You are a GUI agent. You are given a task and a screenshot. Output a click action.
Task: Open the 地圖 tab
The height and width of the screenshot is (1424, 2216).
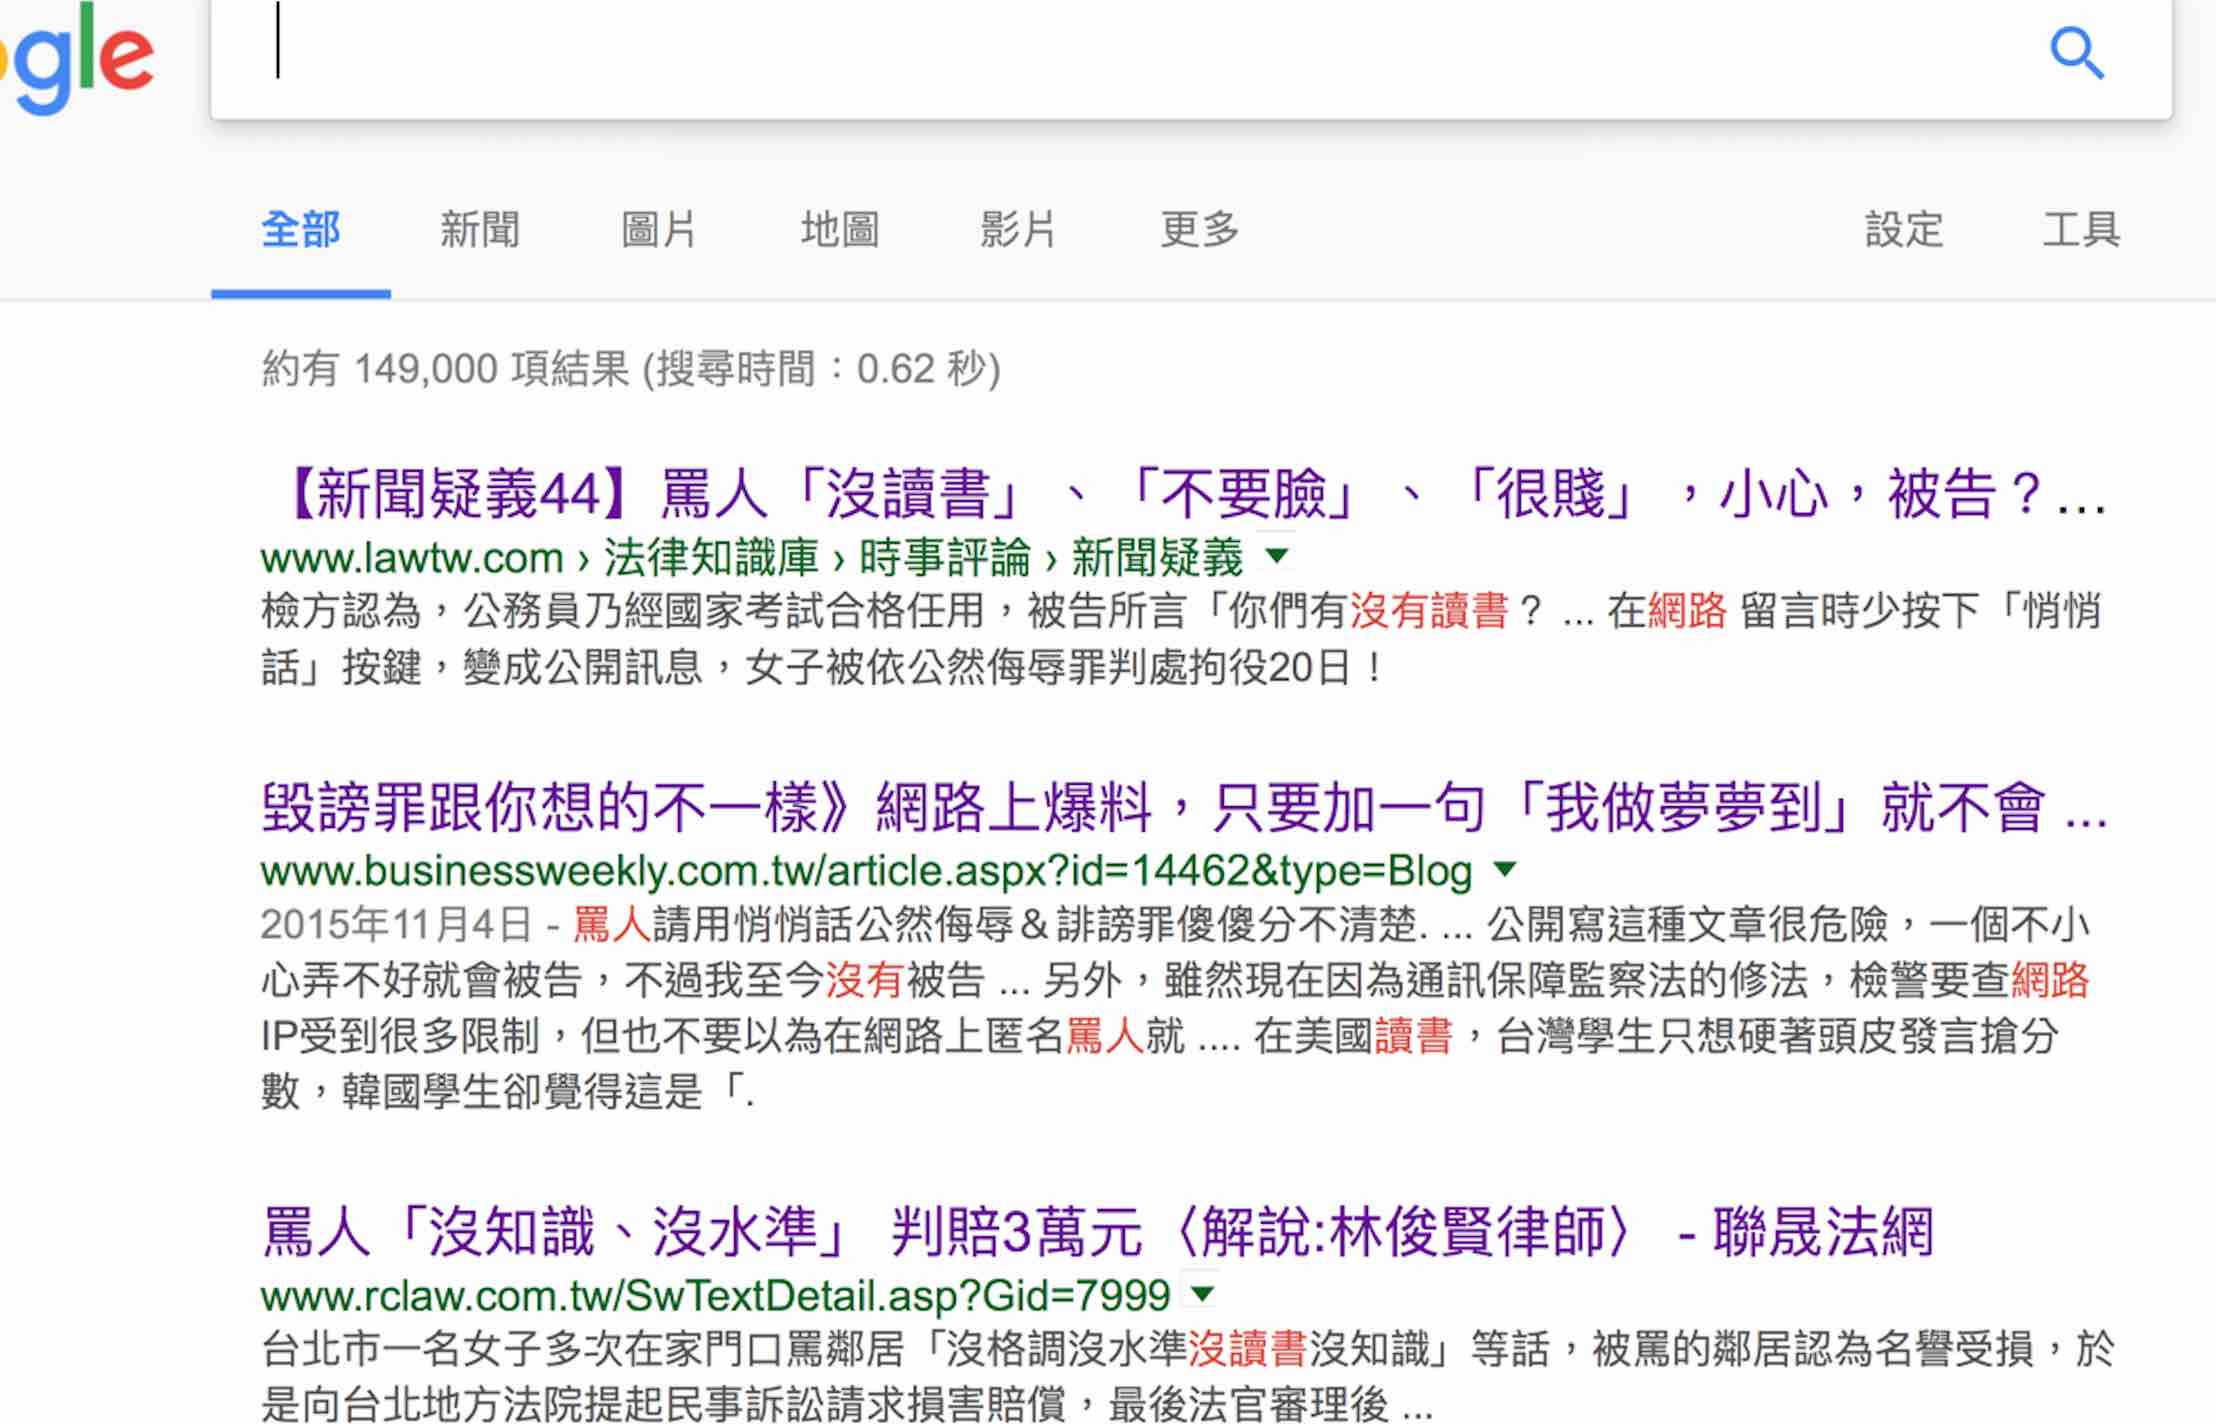point(839,230)
